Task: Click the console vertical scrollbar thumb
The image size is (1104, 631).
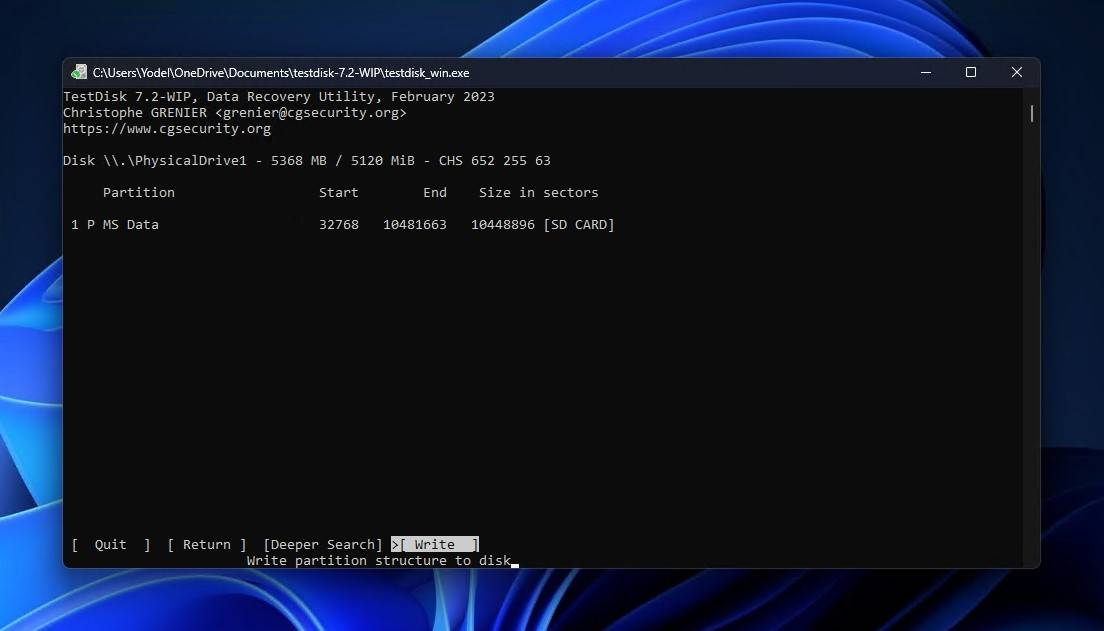Action: [1032, 113]
